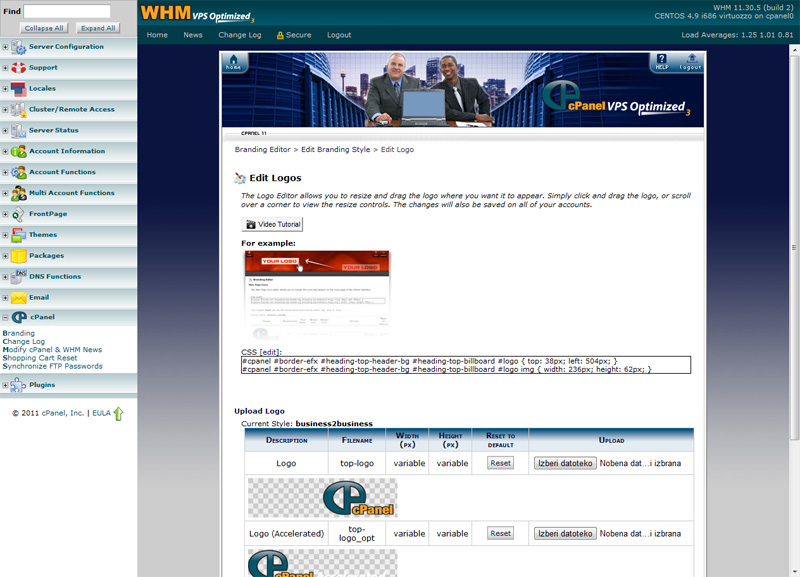Click the Expand All button
The height and width of the screenshot is (577, 800).
click(98, 28)
